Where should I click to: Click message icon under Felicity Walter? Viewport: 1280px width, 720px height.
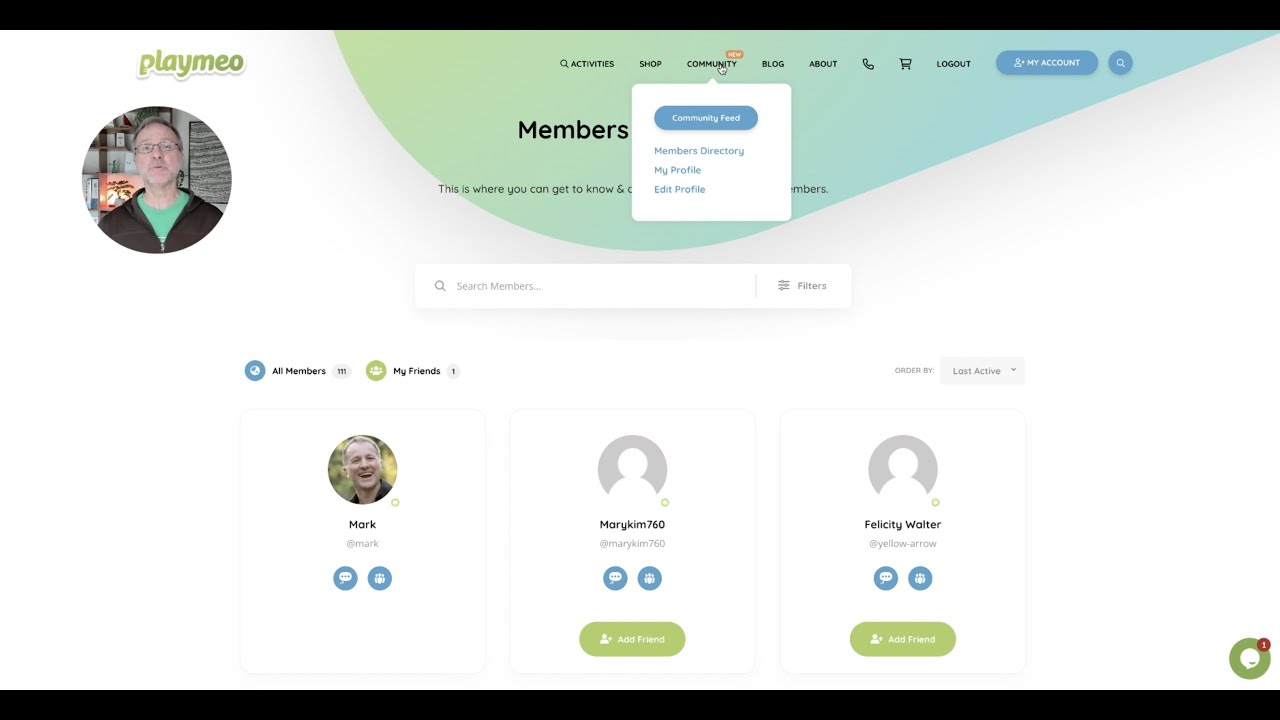pyautogui.click(x=886, y=578)
